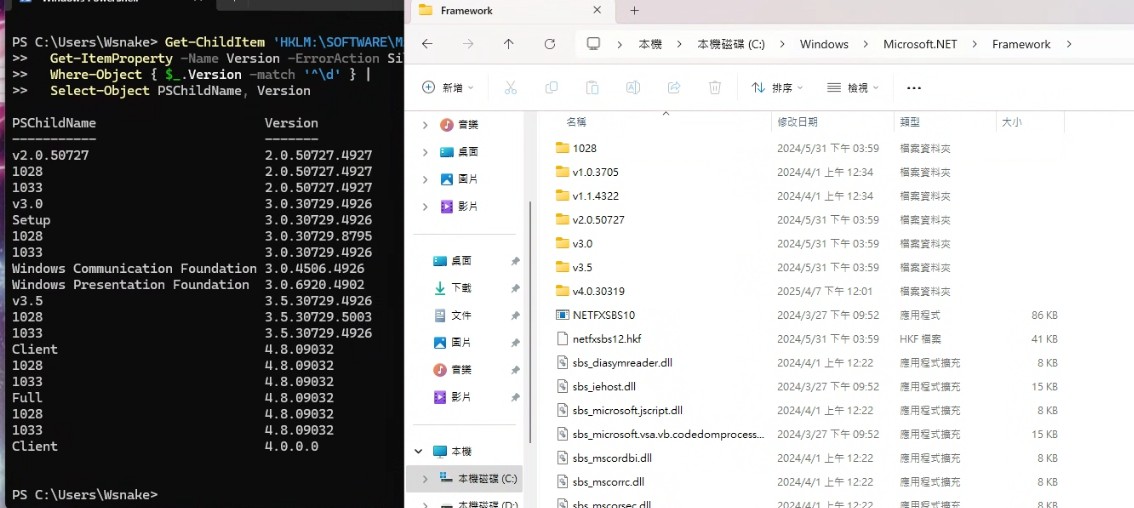Expand the top 影片 tree node arrow
This screenshot has height=508, width=1134.
[425, 206]
